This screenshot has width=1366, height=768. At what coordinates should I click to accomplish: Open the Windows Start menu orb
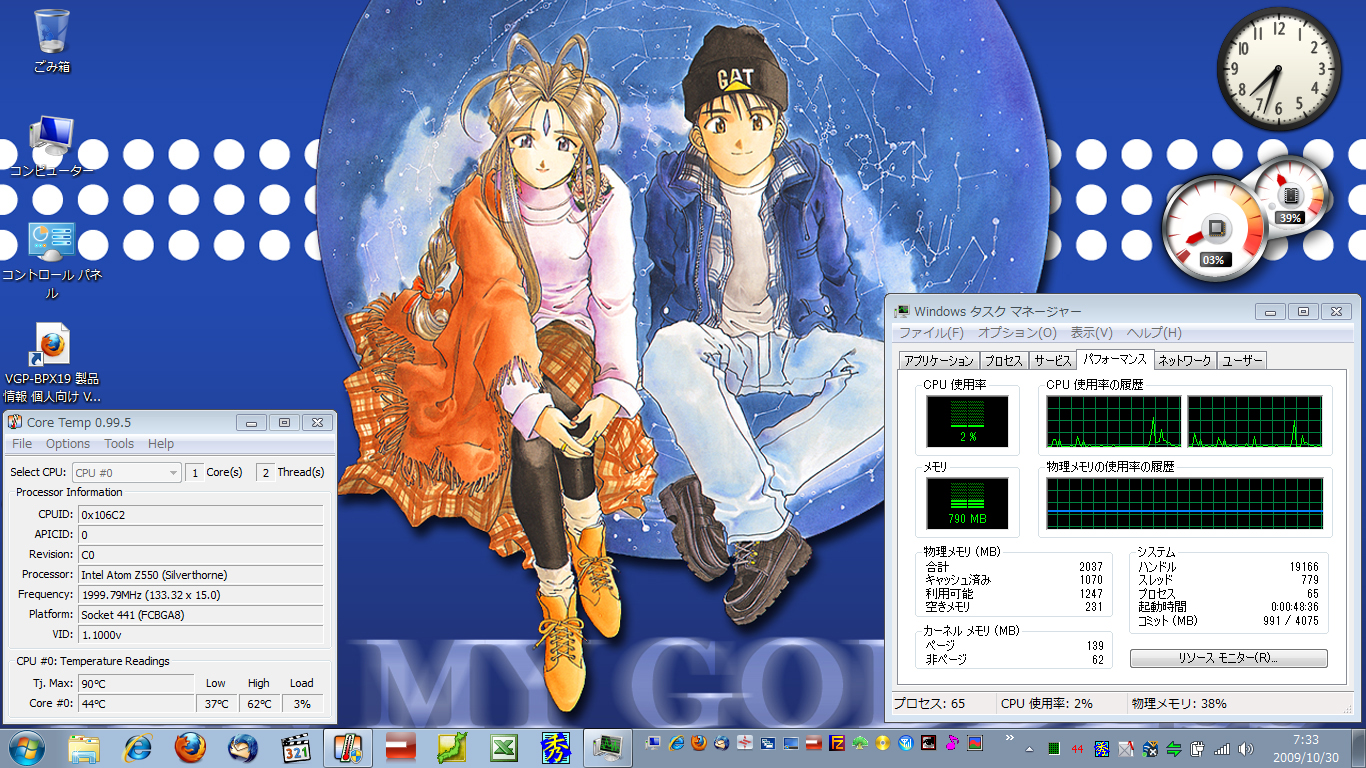(27, 748)
